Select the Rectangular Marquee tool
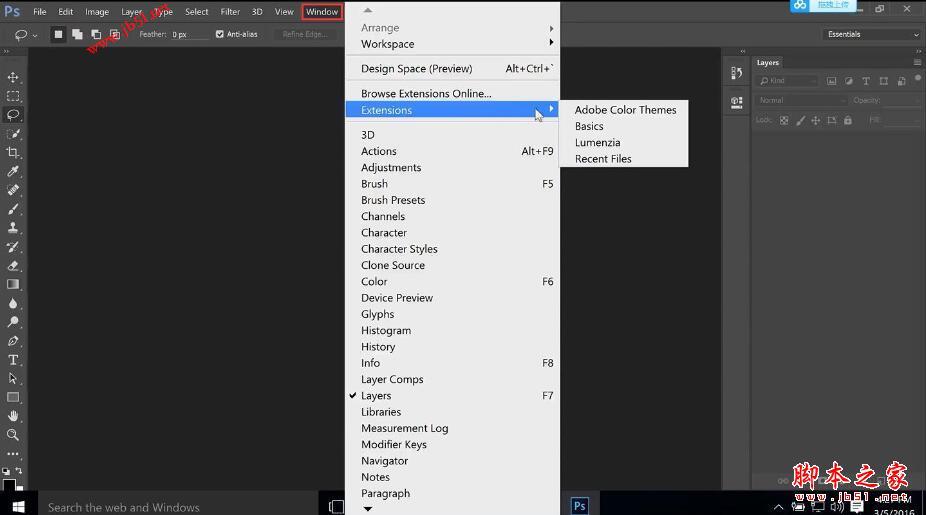The width and height of the screenshot is (926, 515). tap(12, 96)
